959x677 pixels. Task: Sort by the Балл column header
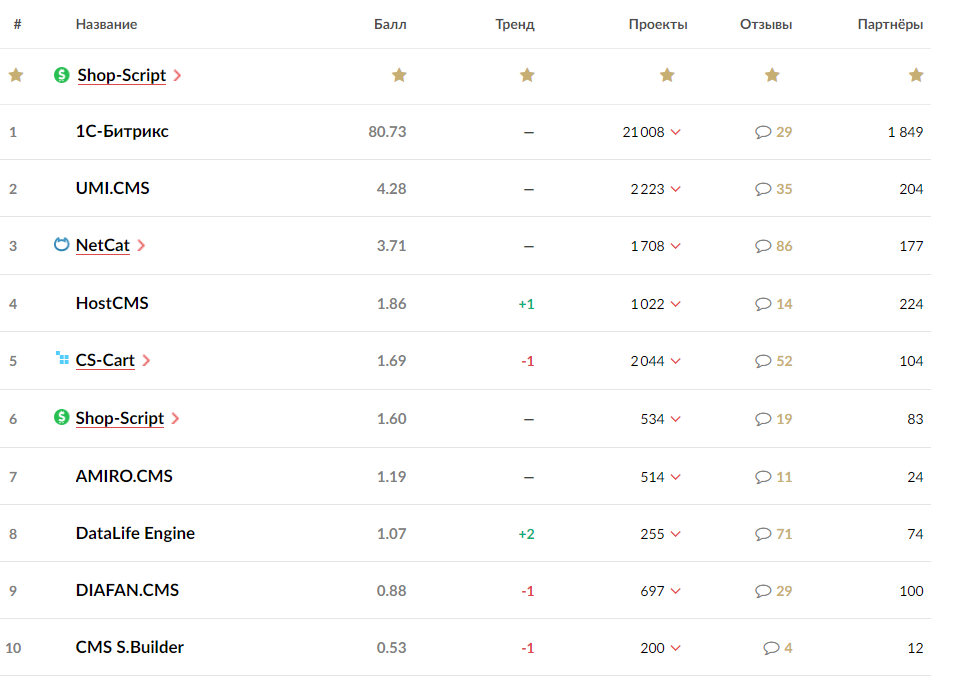(x=390, y=24)
